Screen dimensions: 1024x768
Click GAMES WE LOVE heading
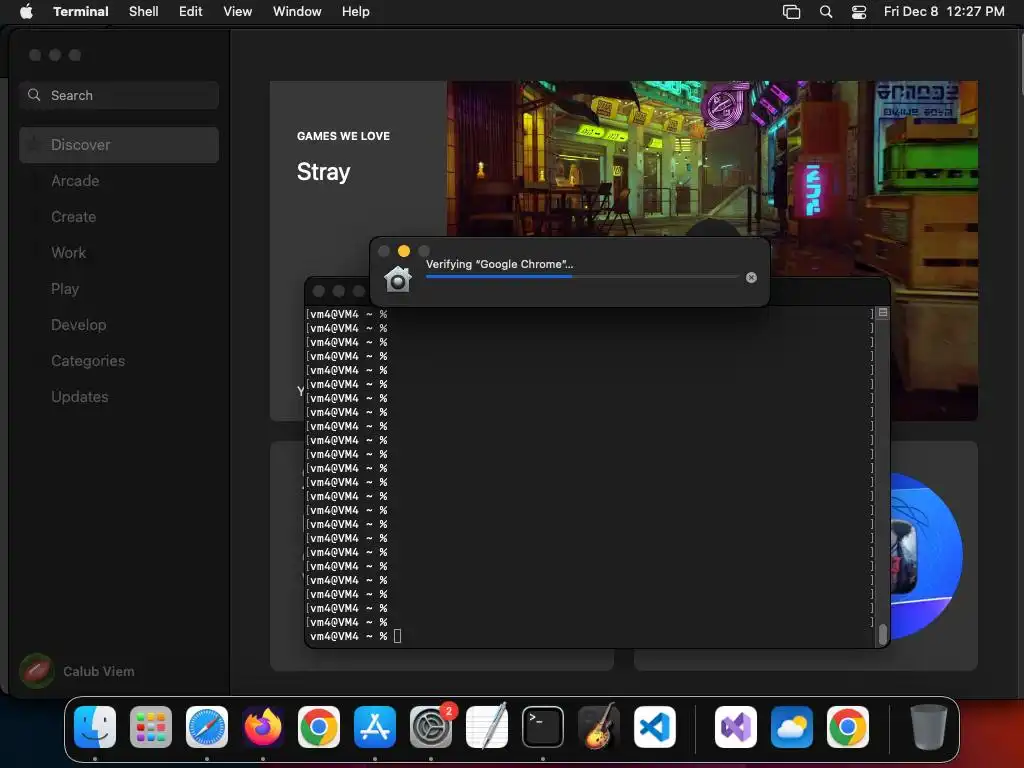(x=343, y=136)
